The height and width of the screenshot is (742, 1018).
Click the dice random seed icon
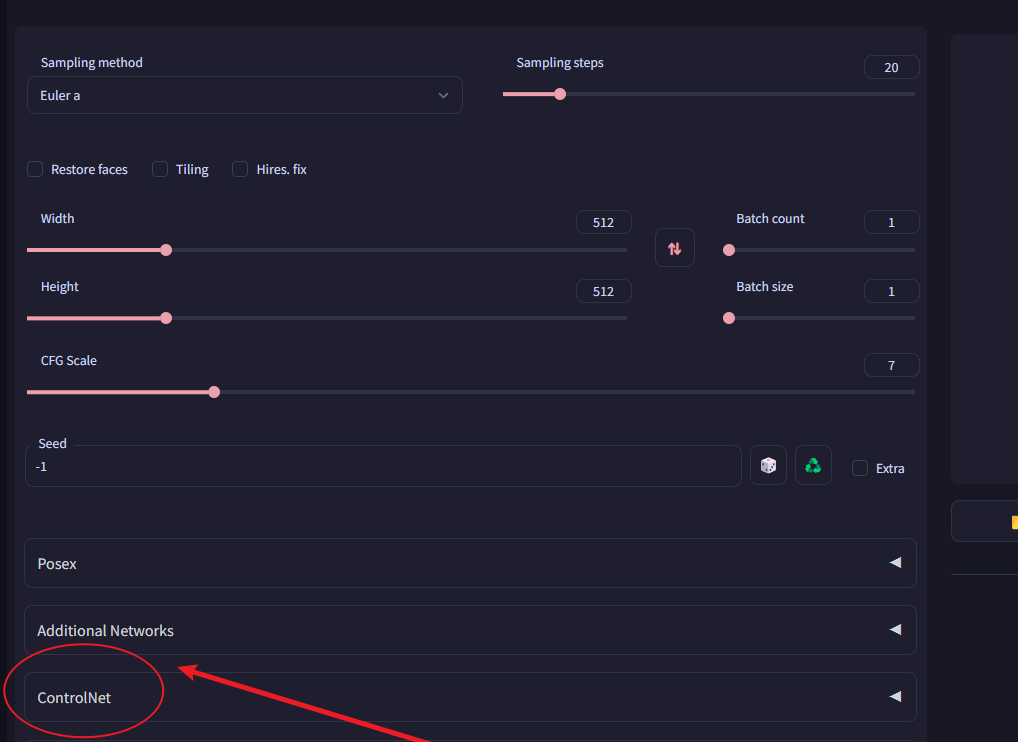[768, 466]
